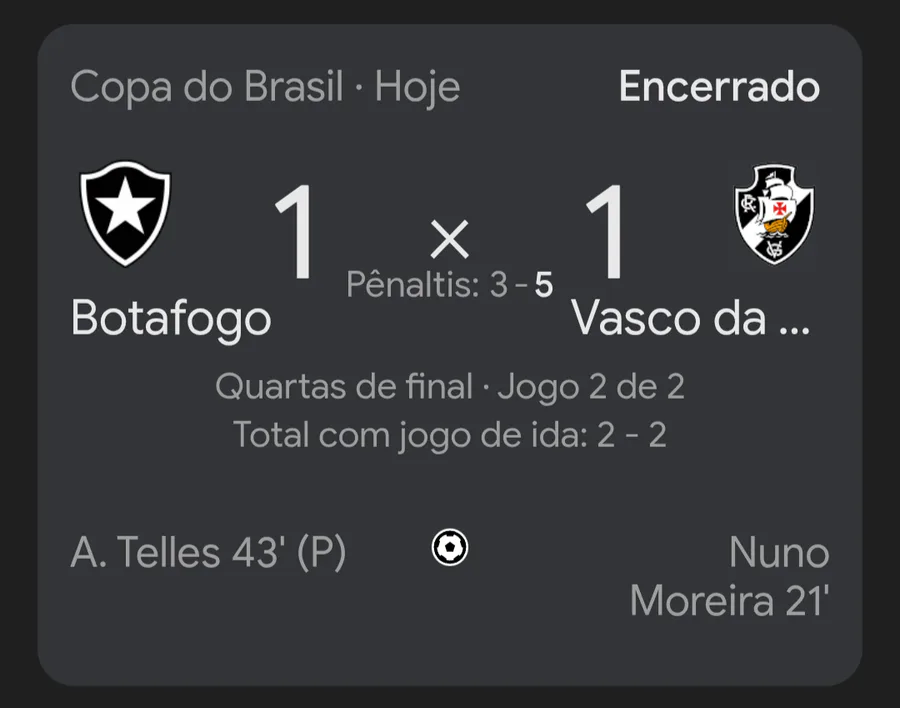Click the Vasco da Gama club crest
900x708 pixels.
coord(774,214)
